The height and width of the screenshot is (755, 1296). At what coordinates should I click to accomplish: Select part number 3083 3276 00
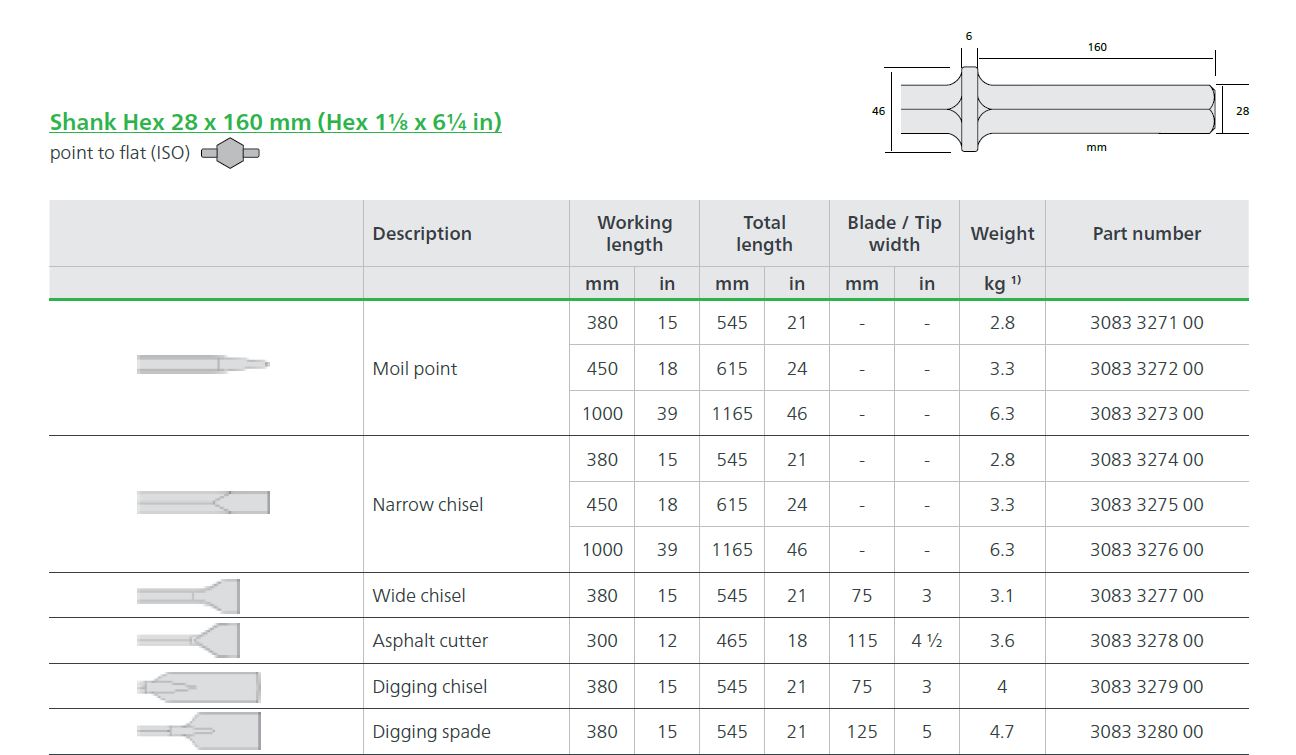(x=1146, y=550)
